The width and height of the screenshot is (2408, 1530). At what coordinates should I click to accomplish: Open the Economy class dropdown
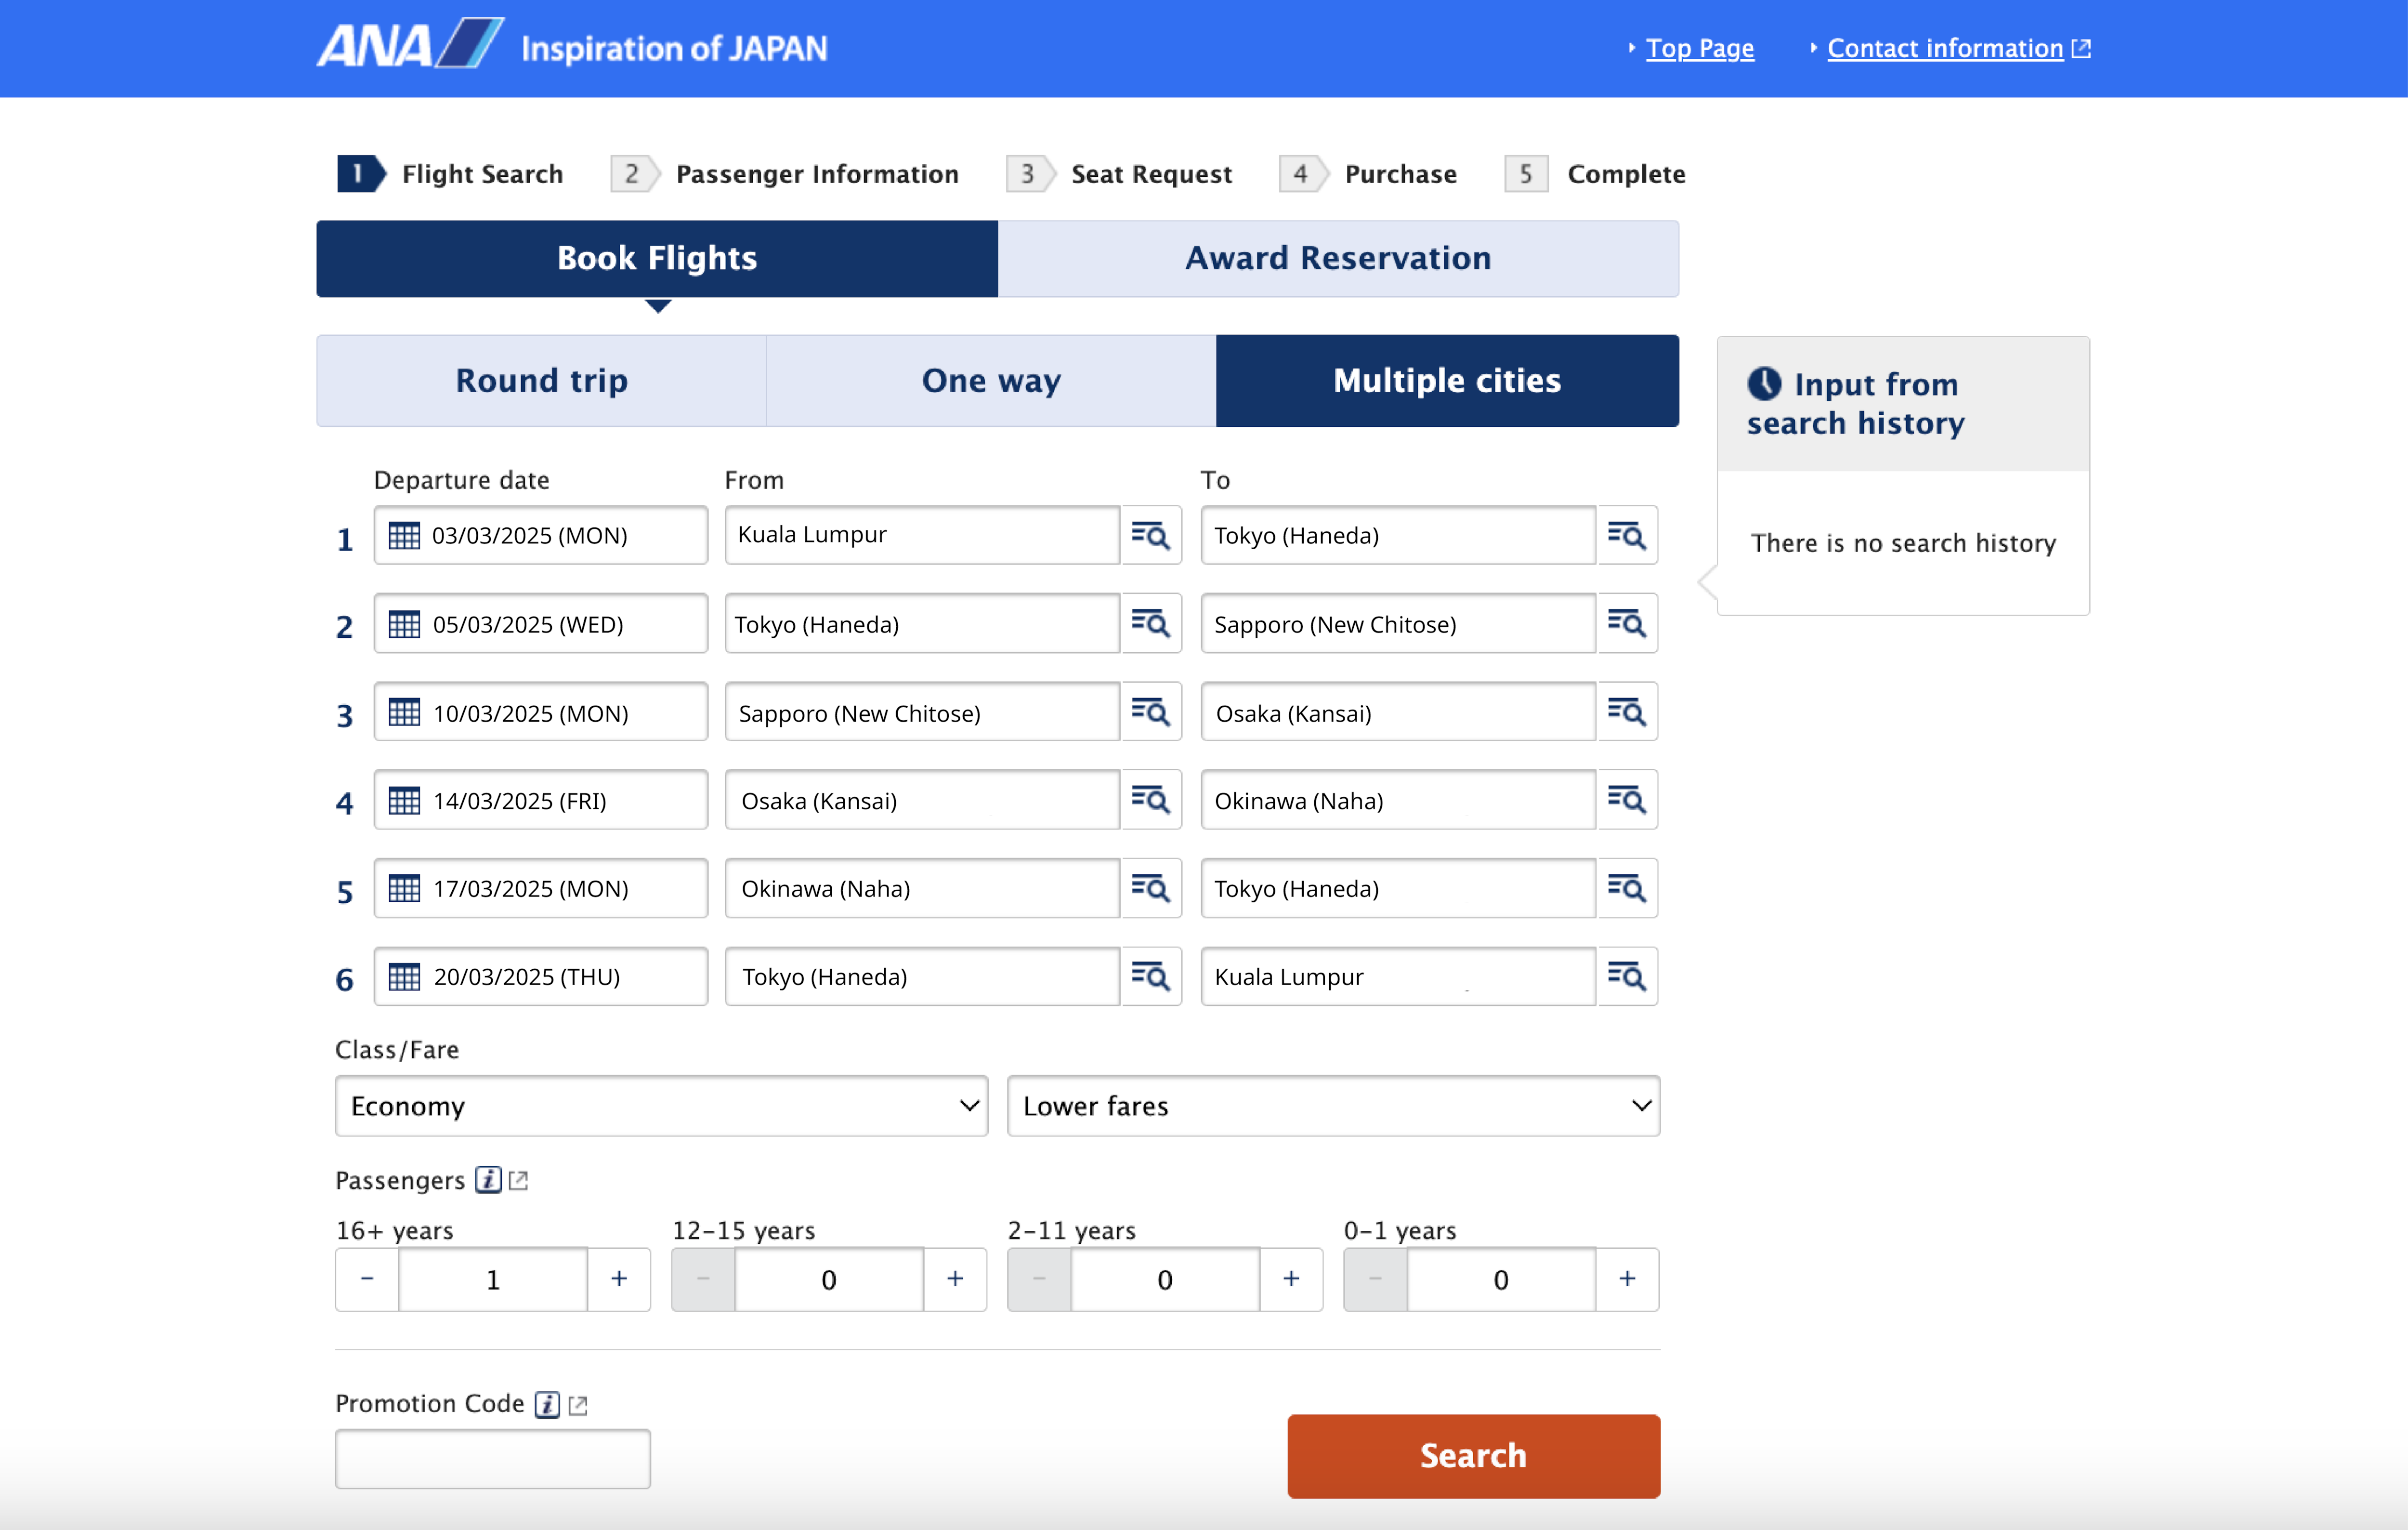(x=660, y=1106)
